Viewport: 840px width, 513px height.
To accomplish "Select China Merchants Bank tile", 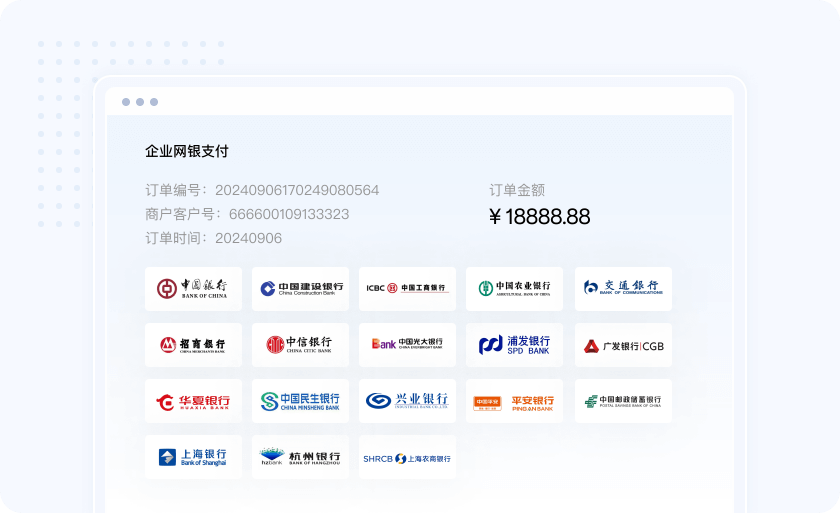I will (193, 345).
